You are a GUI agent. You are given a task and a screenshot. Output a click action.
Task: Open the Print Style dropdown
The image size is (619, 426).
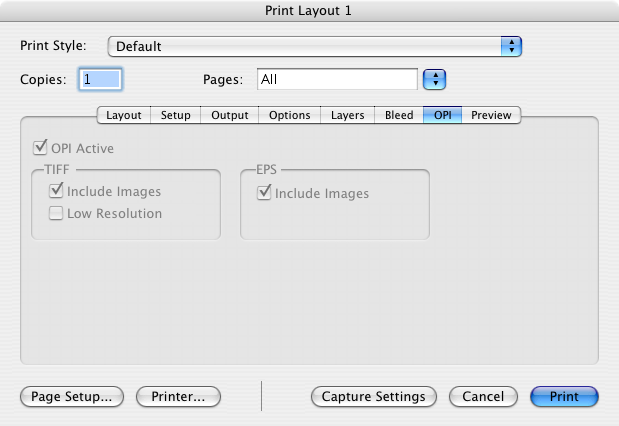click(x=314, y=46)
